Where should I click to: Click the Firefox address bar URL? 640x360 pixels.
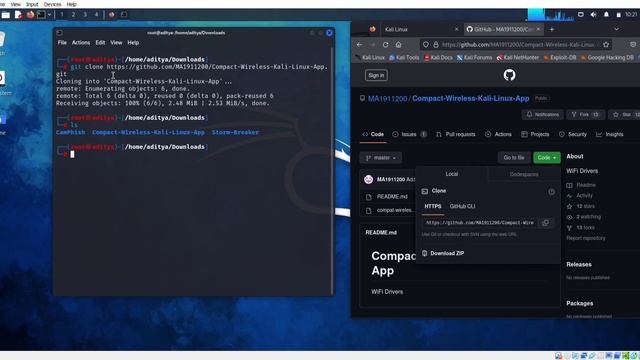[518, 44]
